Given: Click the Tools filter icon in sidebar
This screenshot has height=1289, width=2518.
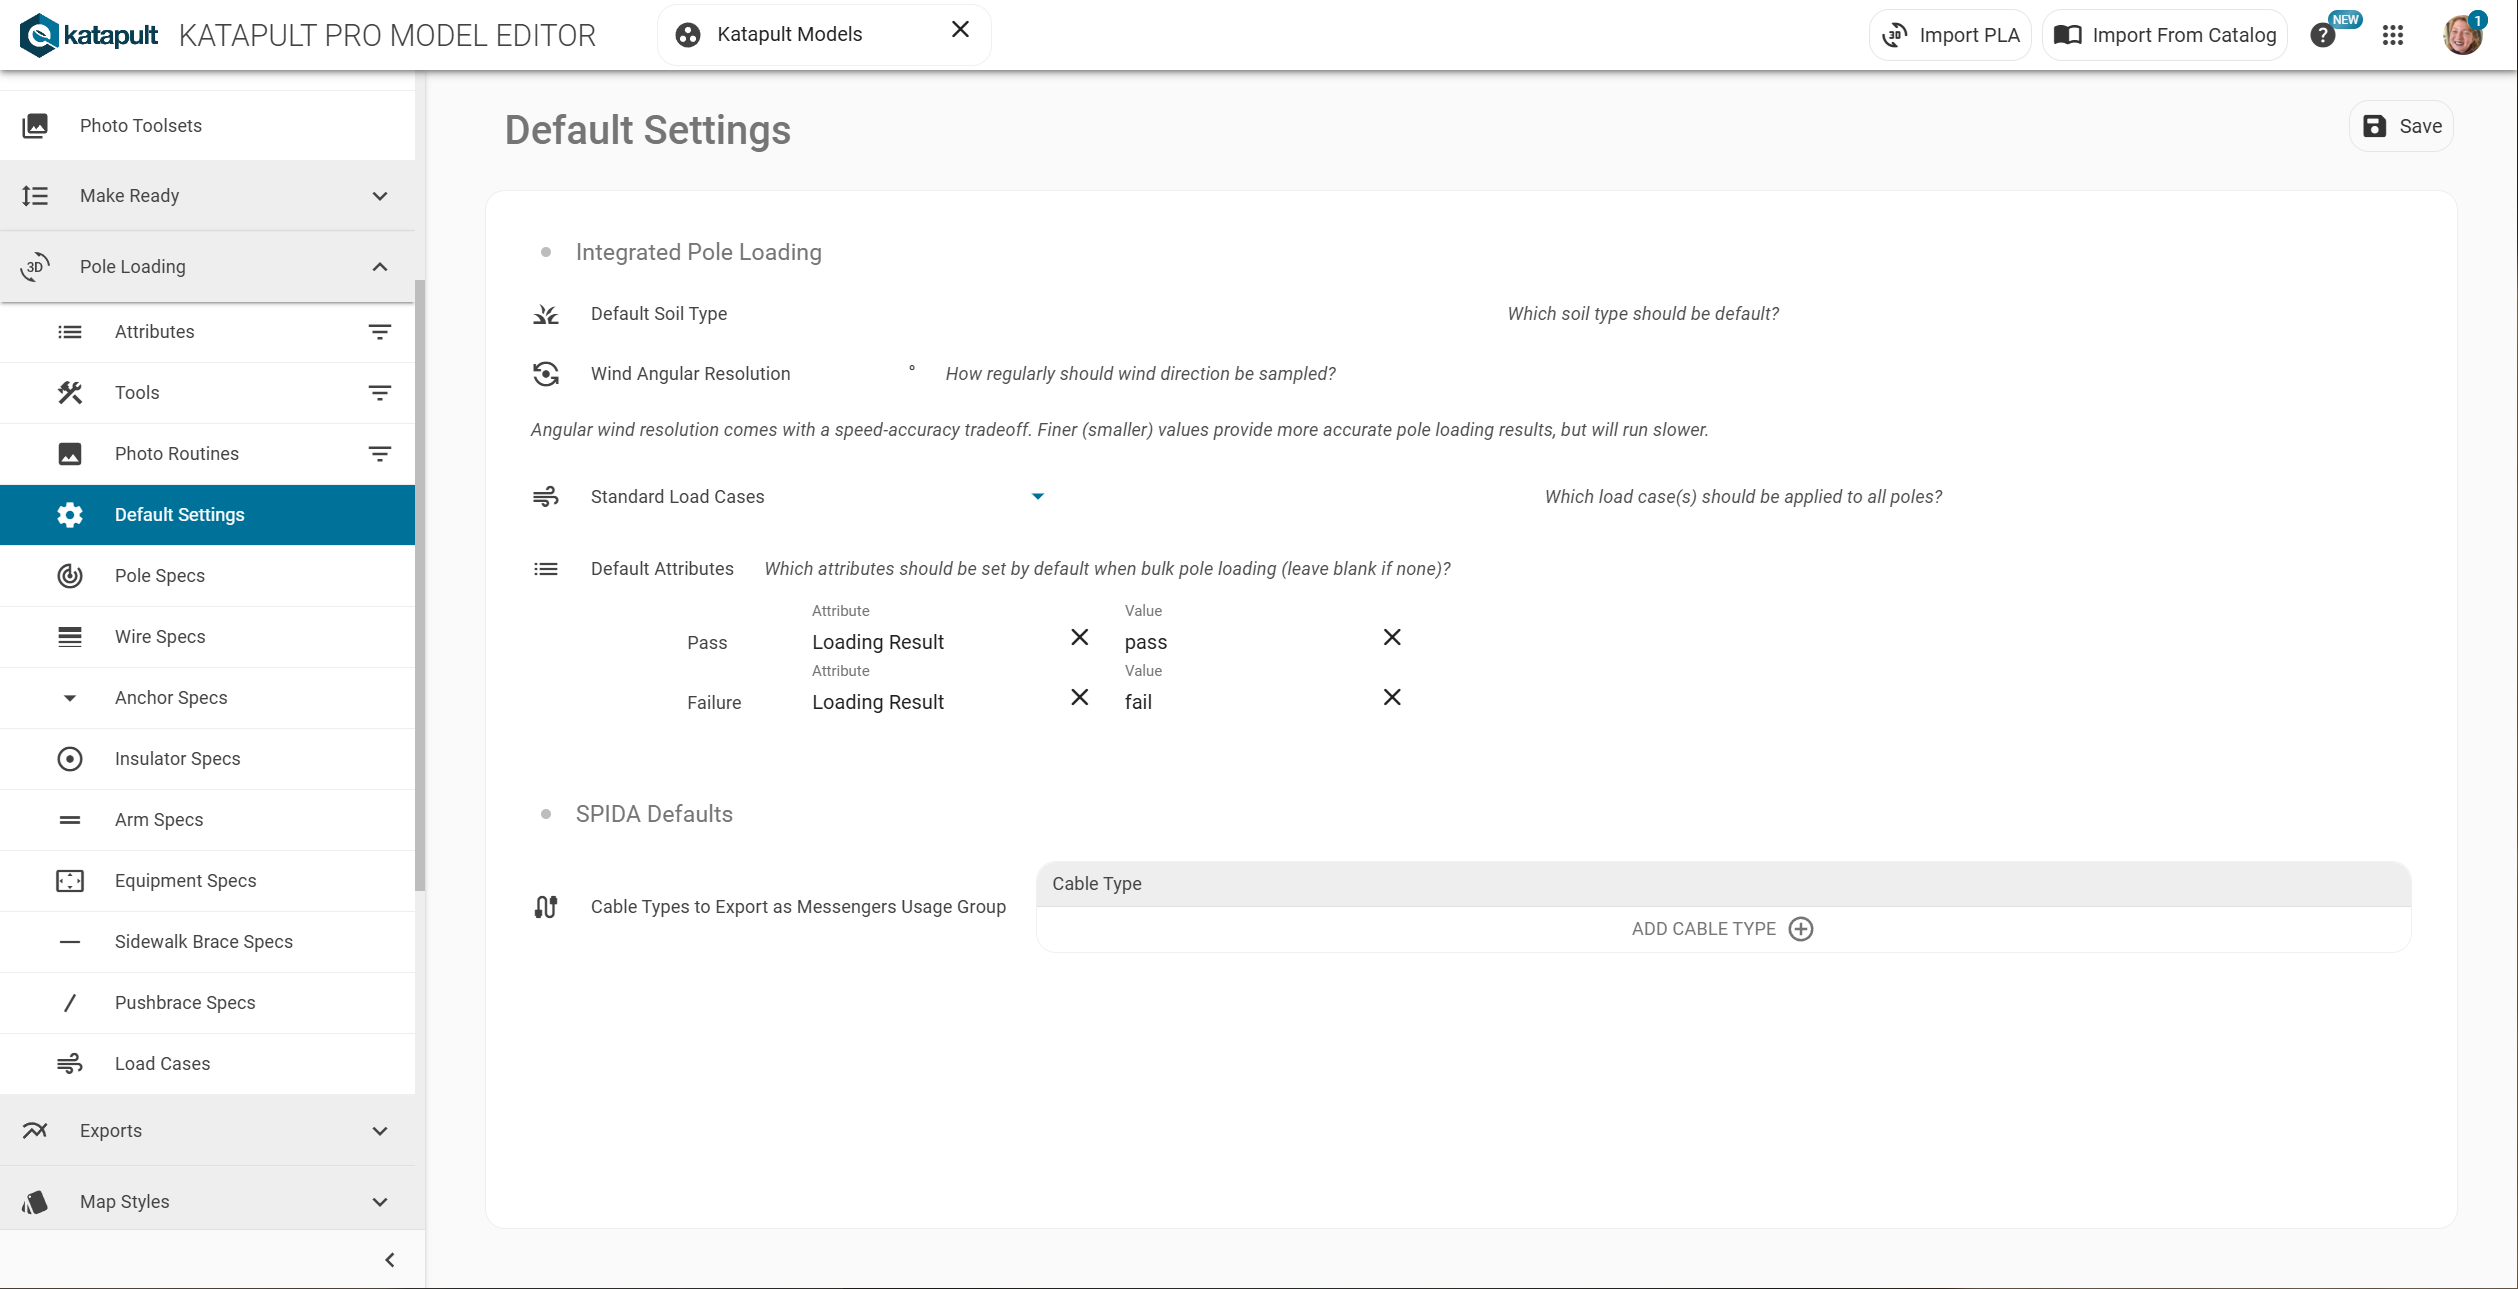Looking at the screenshot, I should [x=379, y=393].
